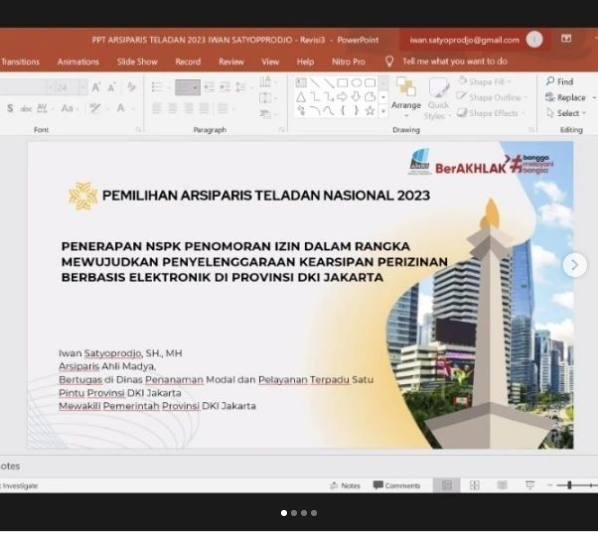Select the Oval shape in gallery

tap(356, 82)
